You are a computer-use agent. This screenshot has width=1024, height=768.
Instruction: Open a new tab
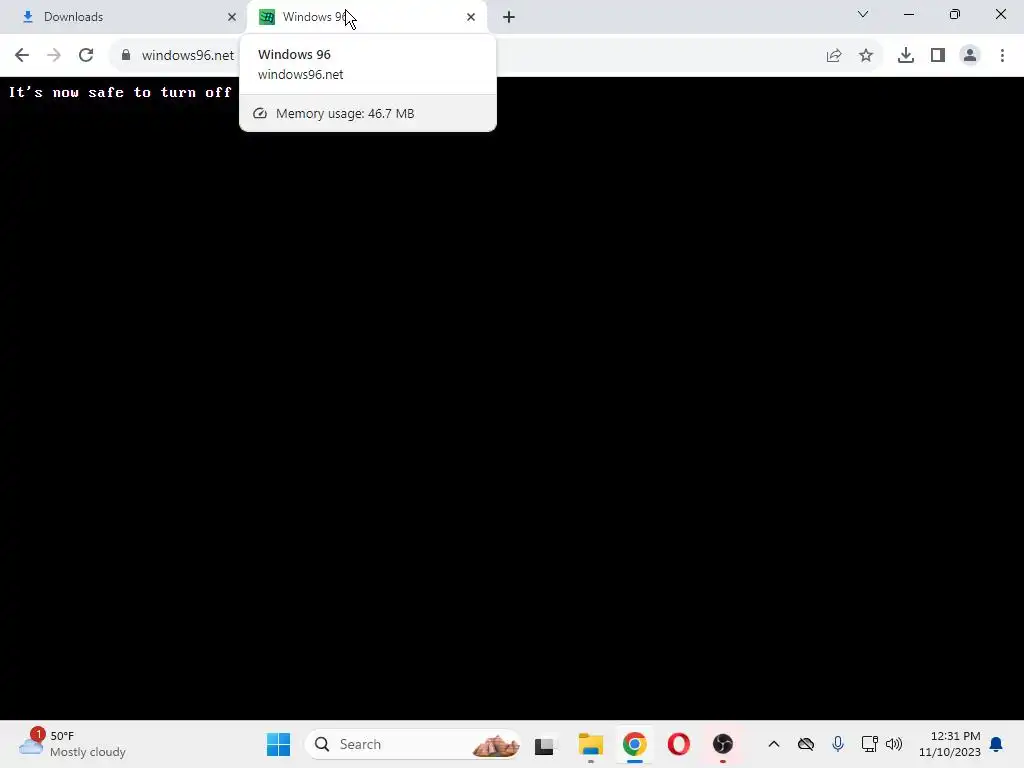(x=509, y=17)
